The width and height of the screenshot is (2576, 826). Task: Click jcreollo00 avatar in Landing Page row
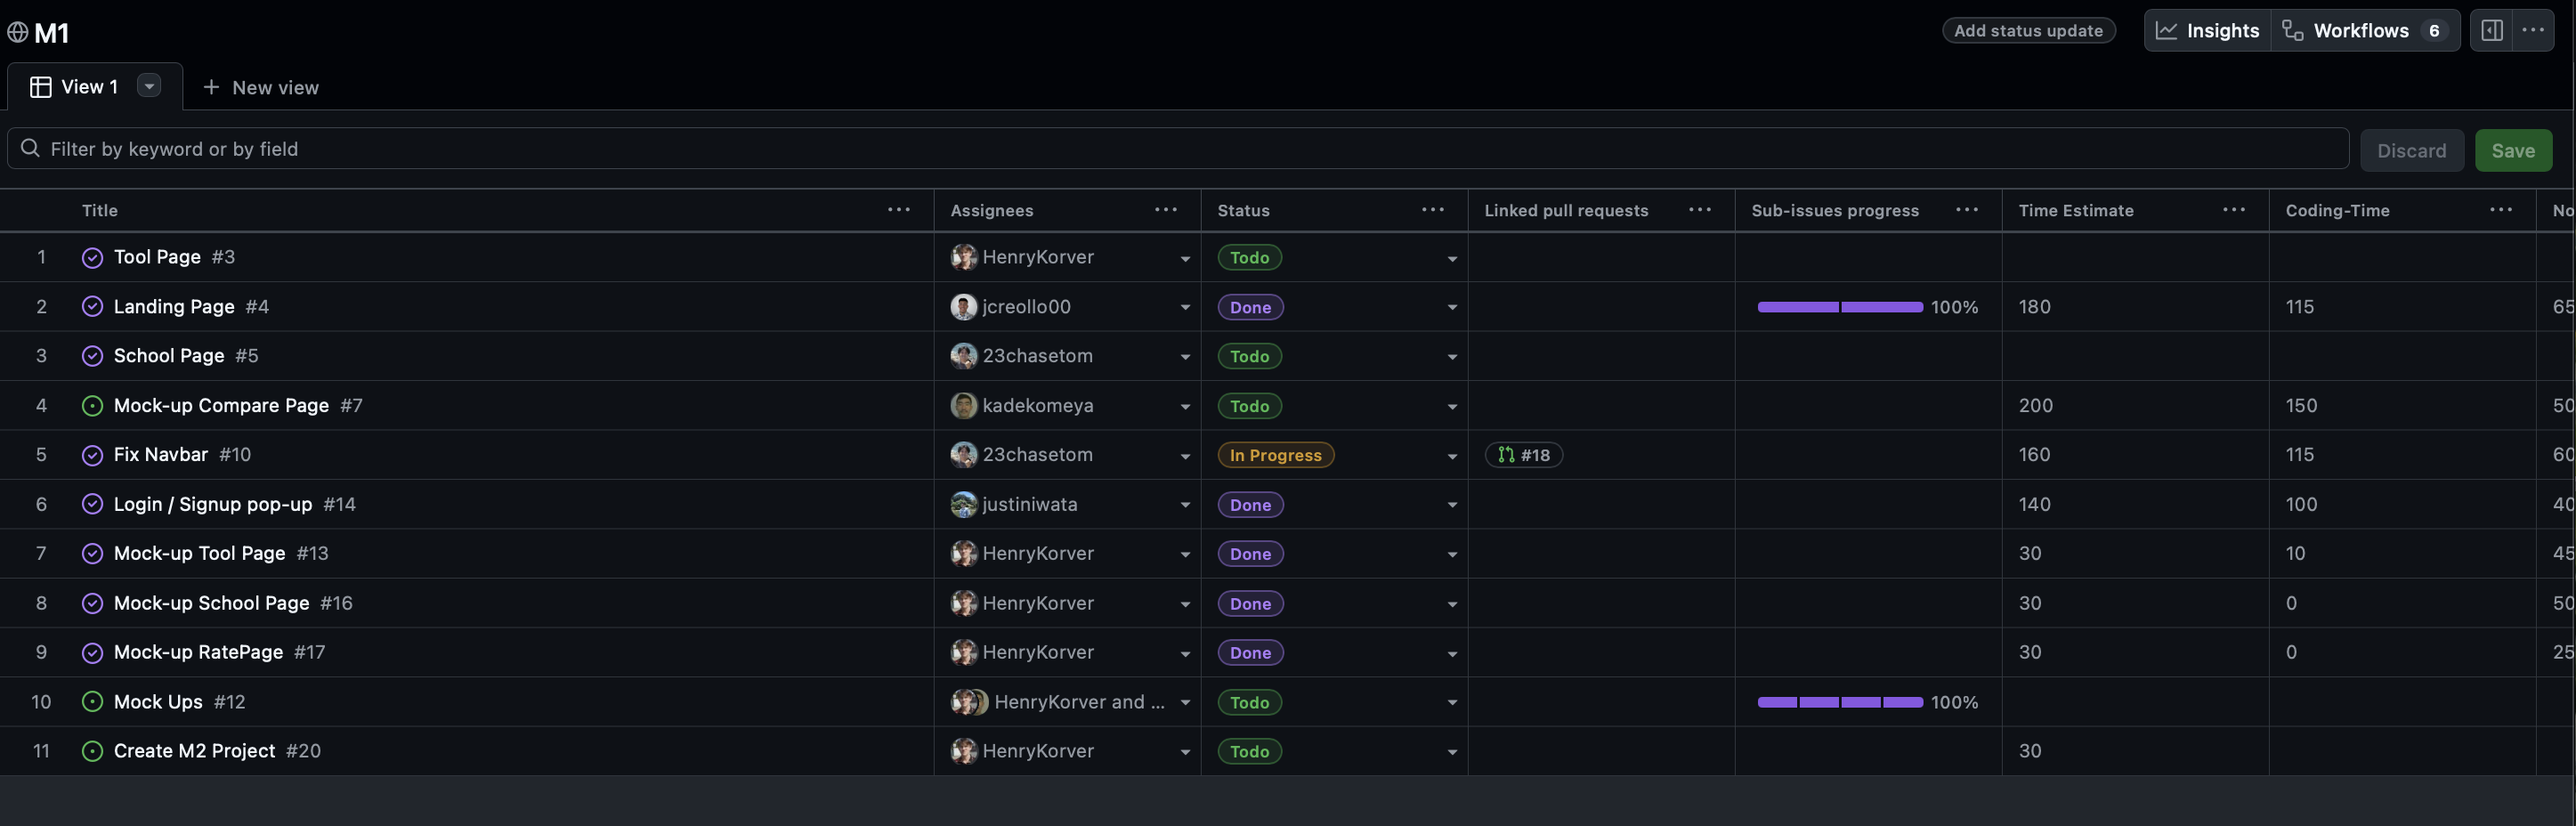[x=963, y=307]
